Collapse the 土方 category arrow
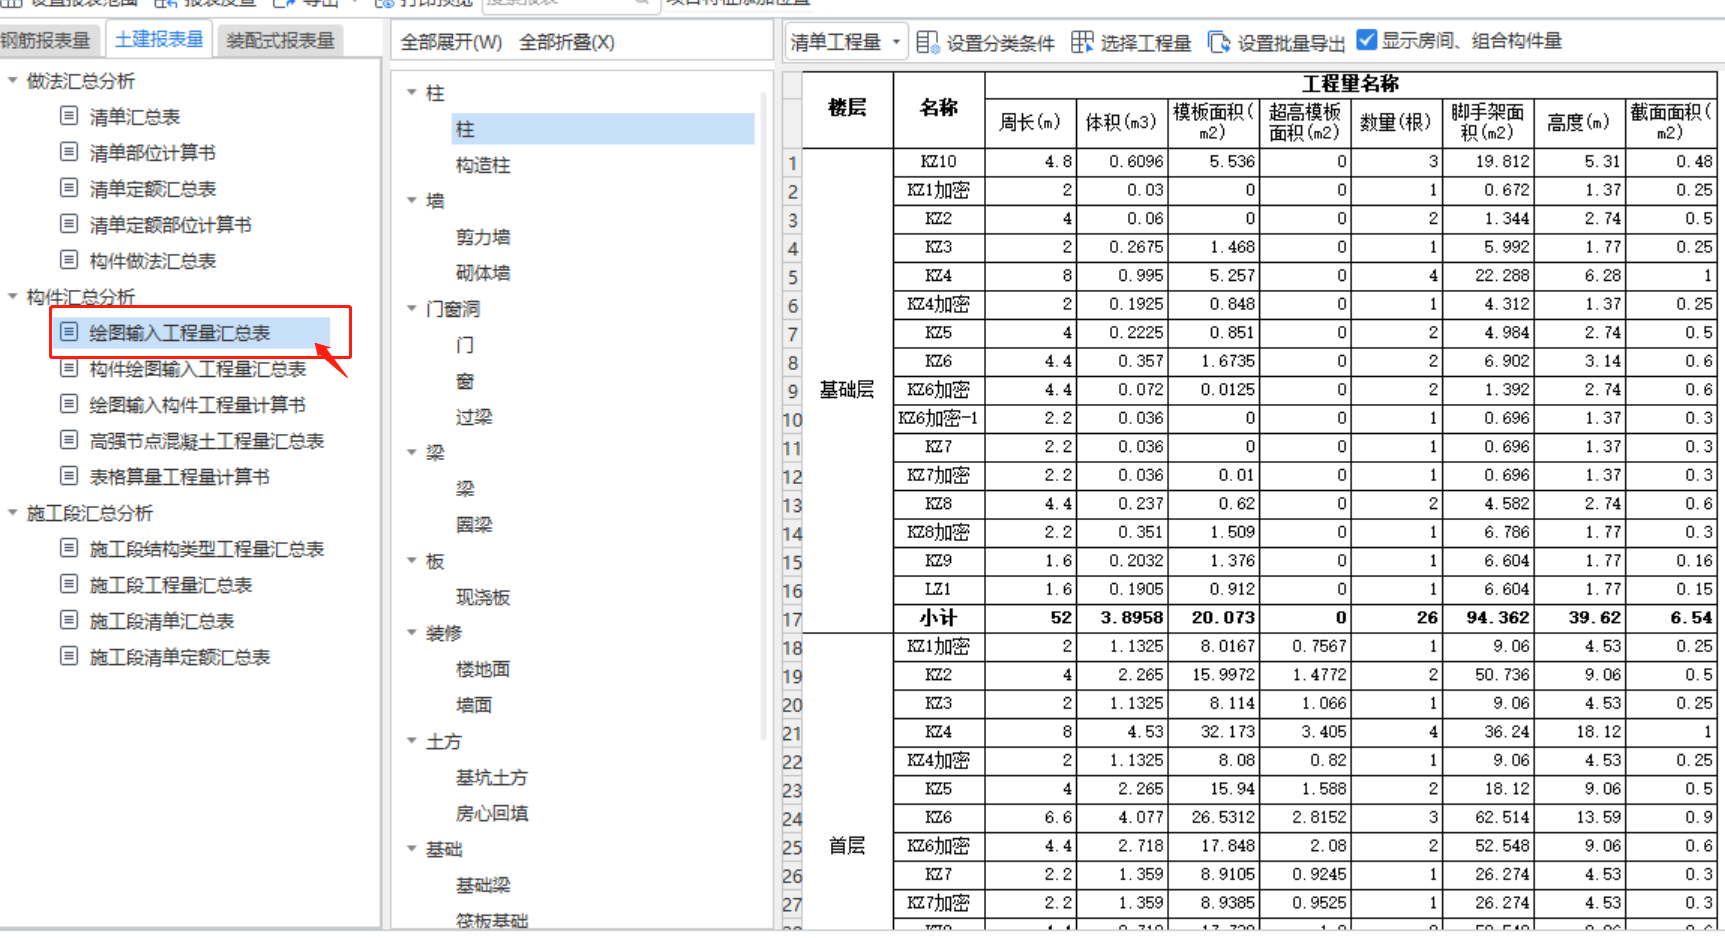 click(411, 741)
